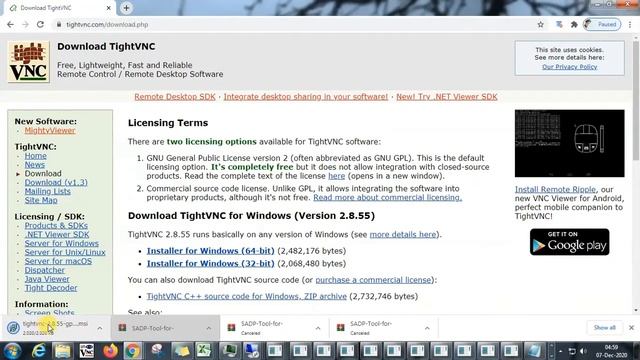Open Download (v1.3) in the sidebar

point(56,182)
